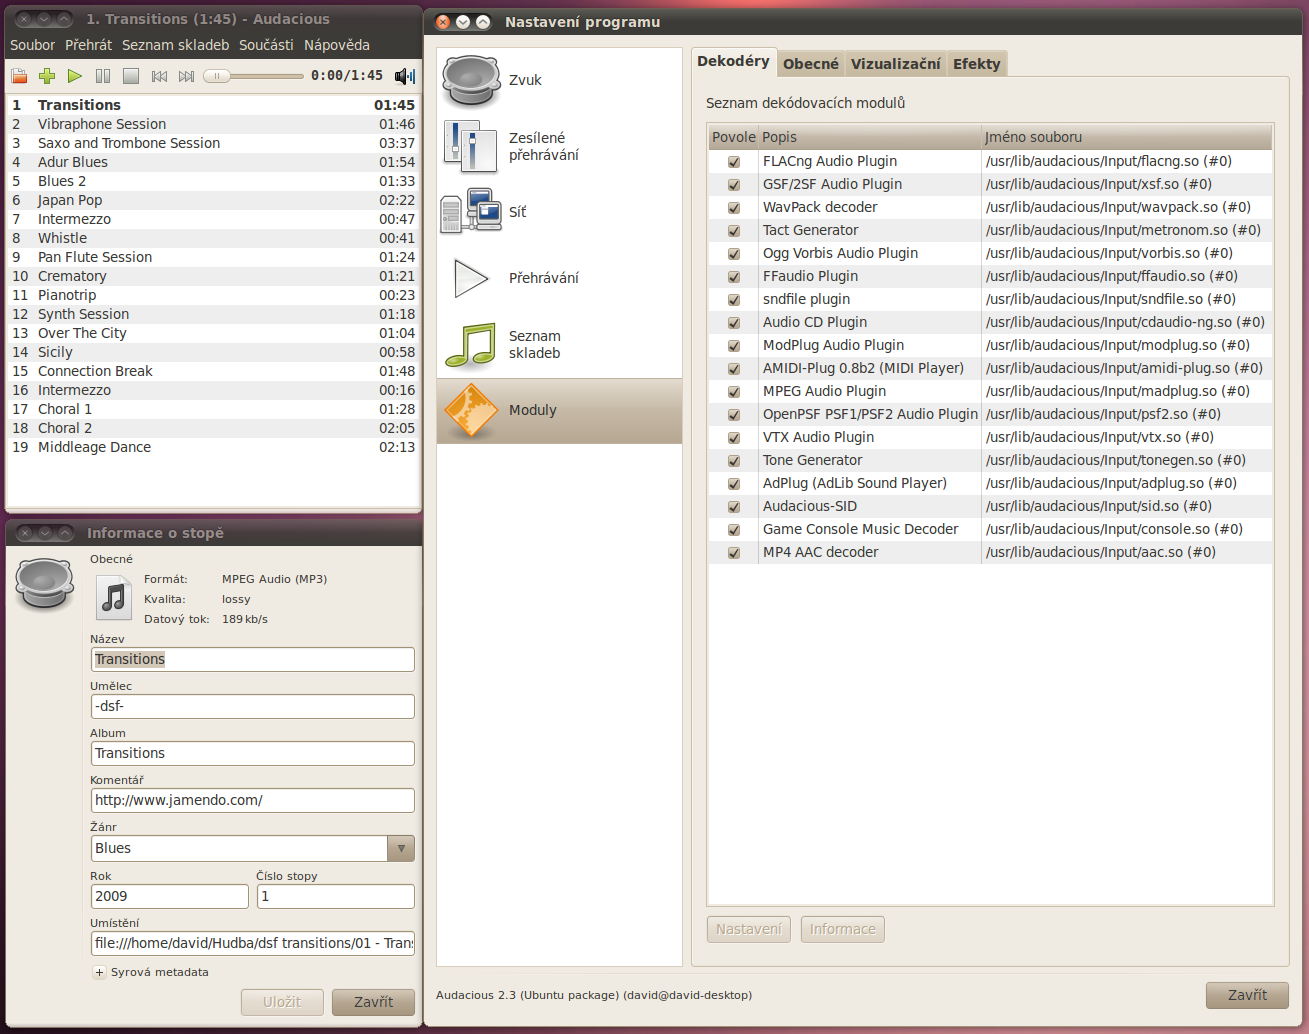Select Tone Generator plugin row
The image size is (1309, 1034).
[991, 460]
